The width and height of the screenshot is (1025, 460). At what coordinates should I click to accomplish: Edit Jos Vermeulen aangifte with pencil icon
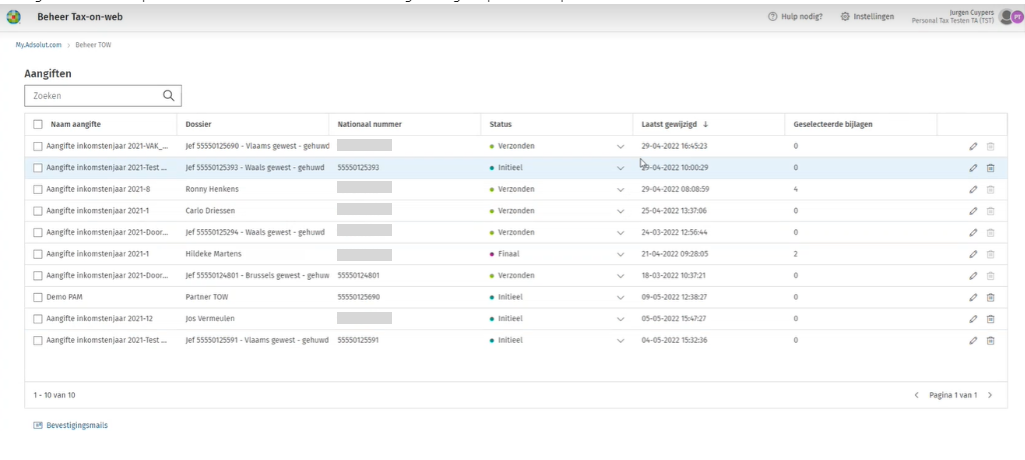click(x=973, y=319)
